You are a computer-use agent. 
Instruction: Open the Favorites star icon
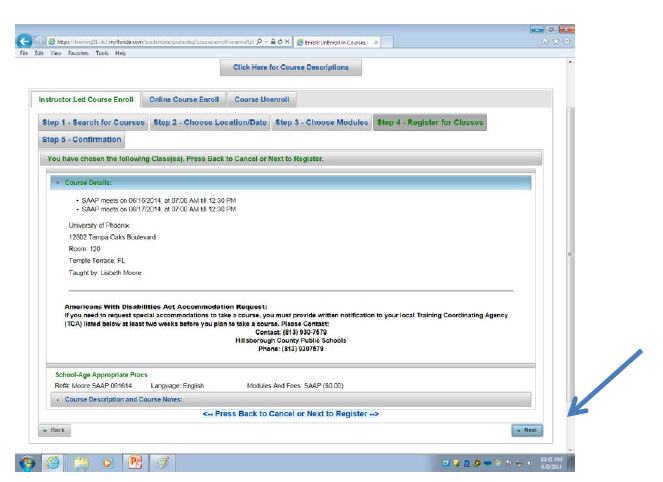click(x=556, y=41)
